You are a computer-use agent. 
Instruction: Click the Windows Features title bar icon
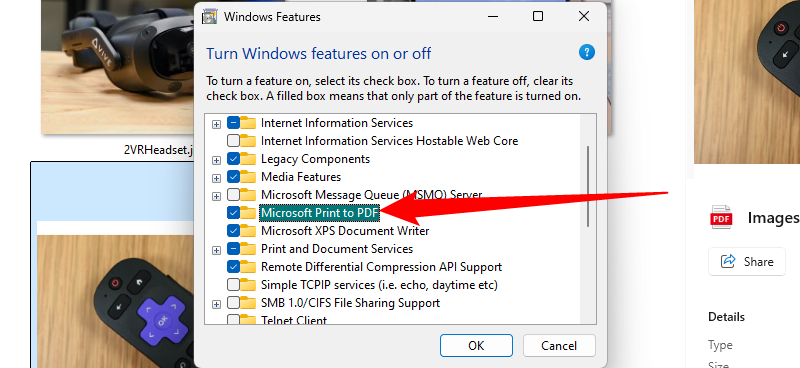point(210,16)
